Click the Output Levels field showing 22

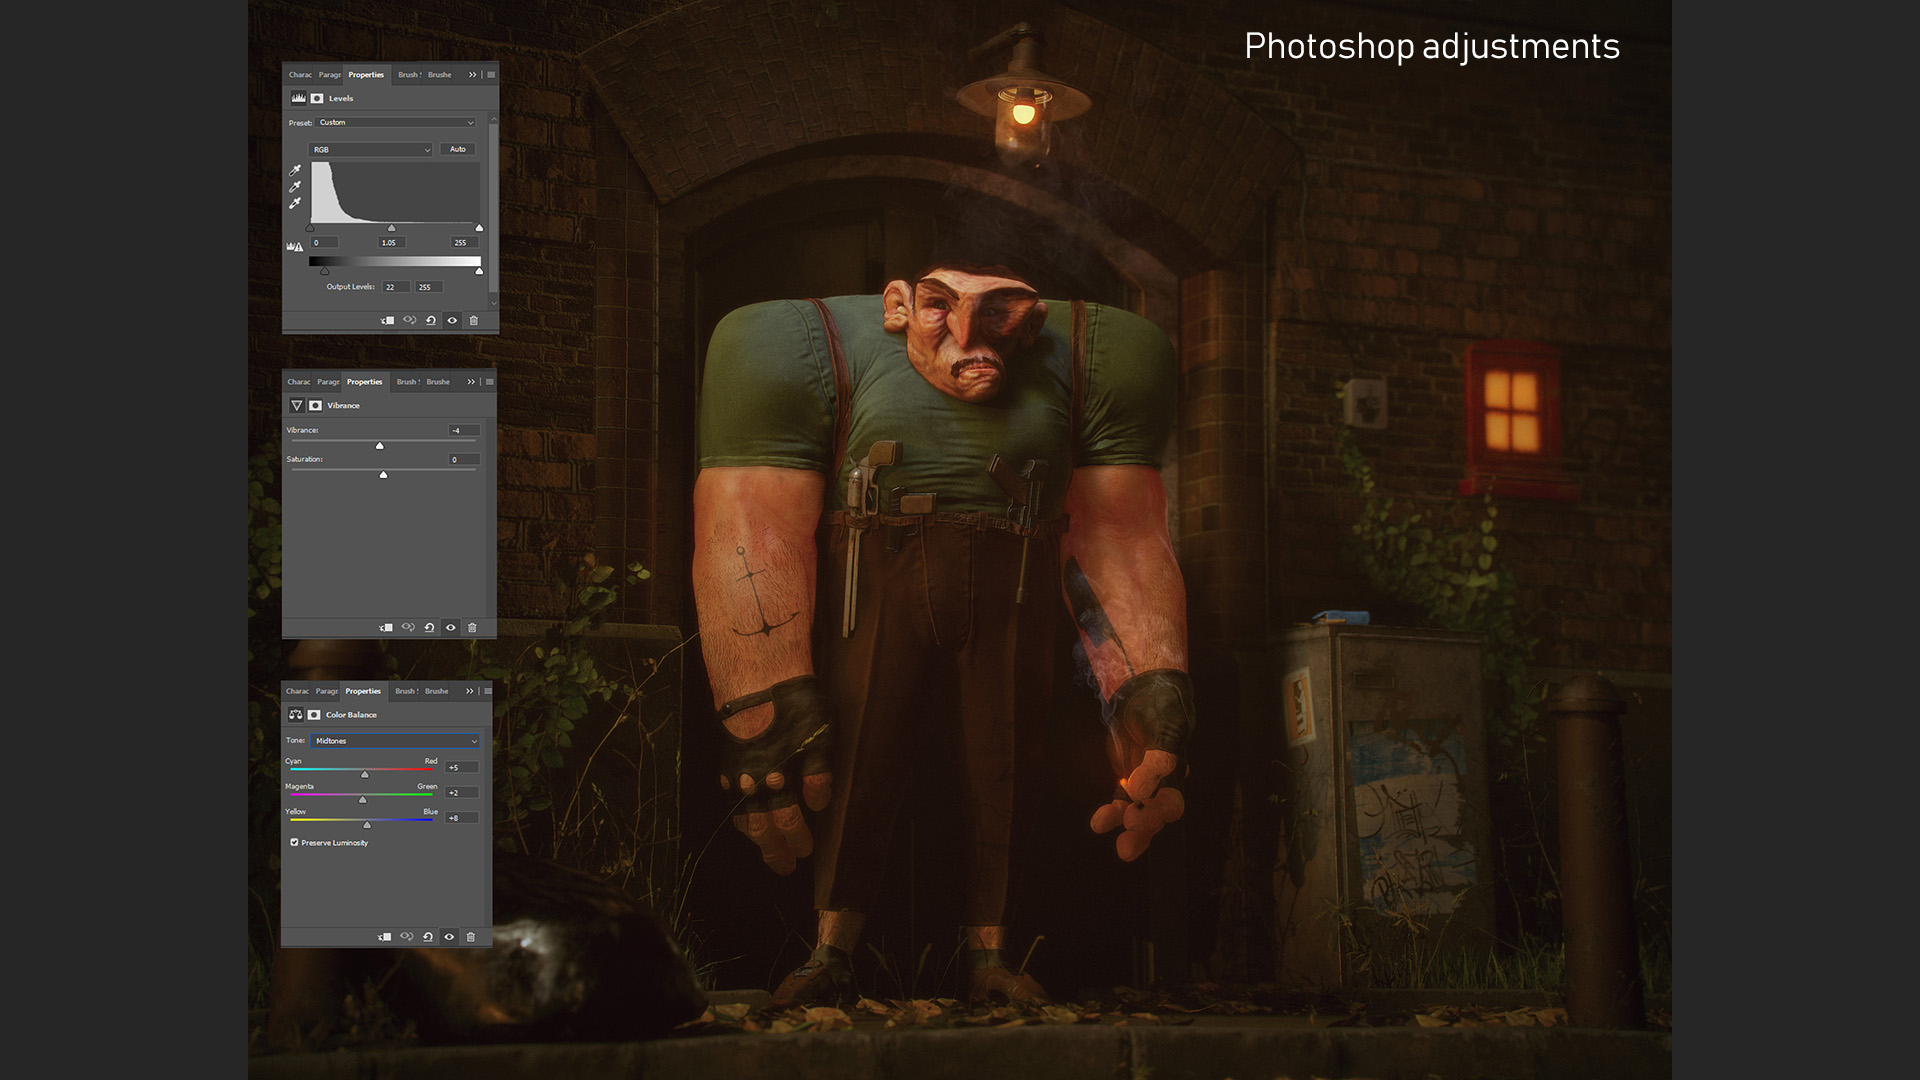(x=396, y=287)
